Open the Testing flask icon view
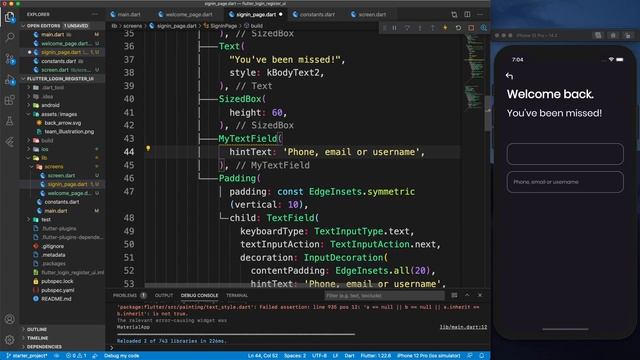The image size is (640, 360). point(9,121)
